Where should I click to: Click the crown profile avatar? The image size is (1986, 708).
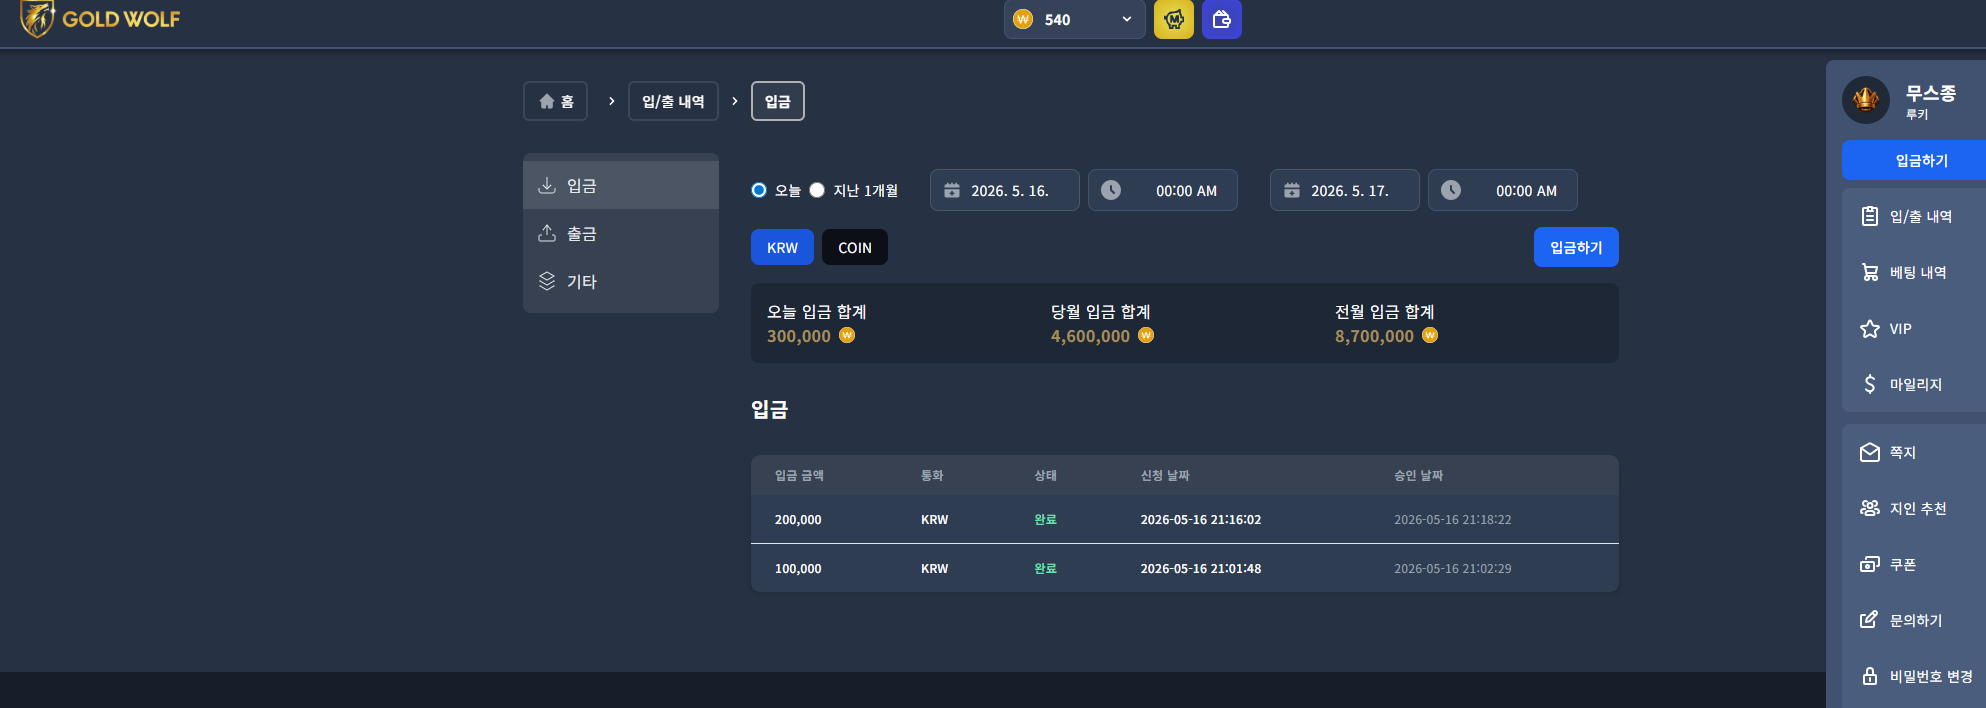click(x=1866, y=100)
